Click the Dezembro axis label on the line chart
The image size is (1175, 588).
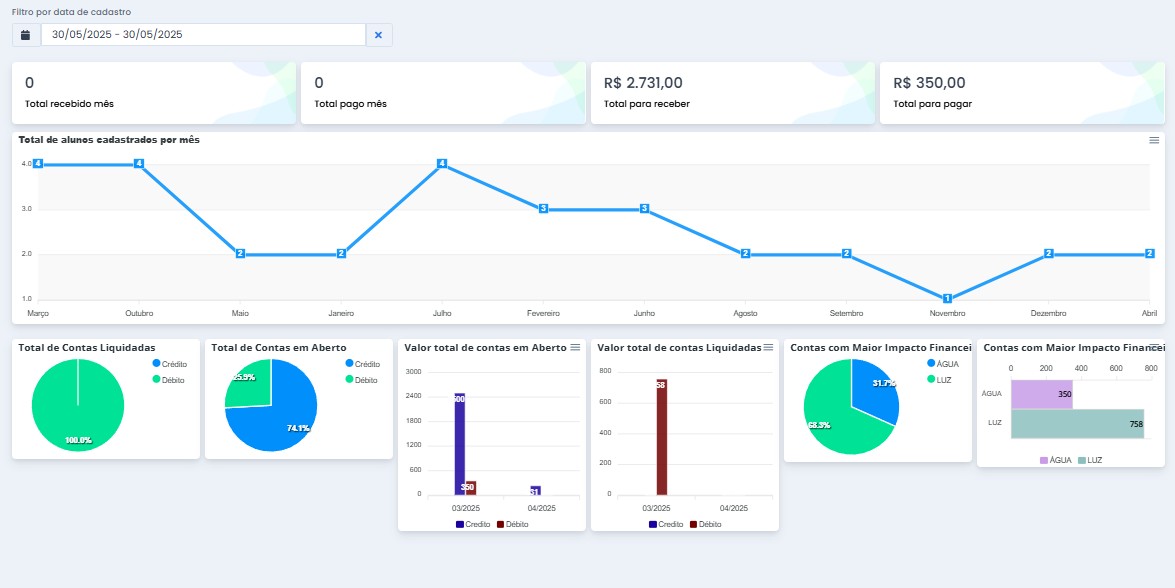coord(1048,313)
